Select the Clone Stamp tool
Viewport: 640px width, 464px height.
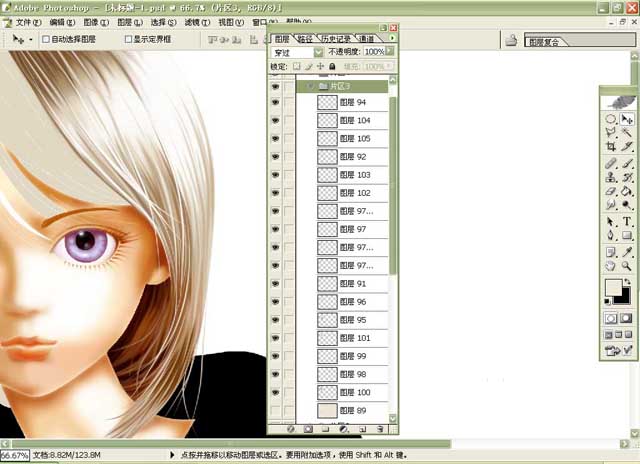click(x=611, y=177)
